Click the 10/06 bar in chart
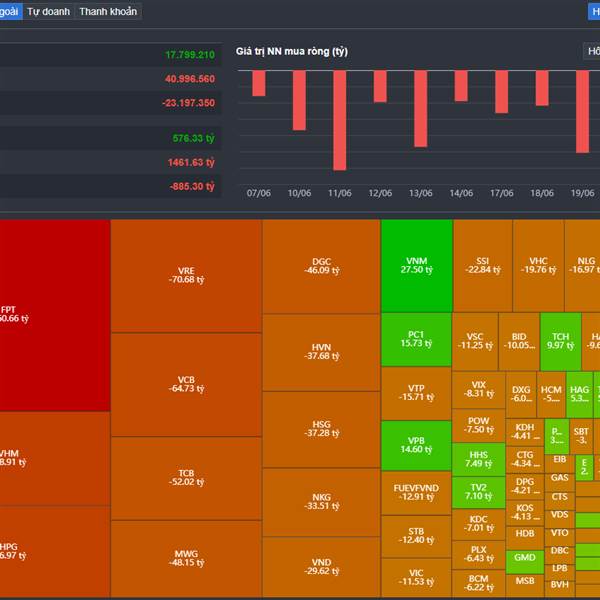 pyautogui.click(x=299, y=100)
